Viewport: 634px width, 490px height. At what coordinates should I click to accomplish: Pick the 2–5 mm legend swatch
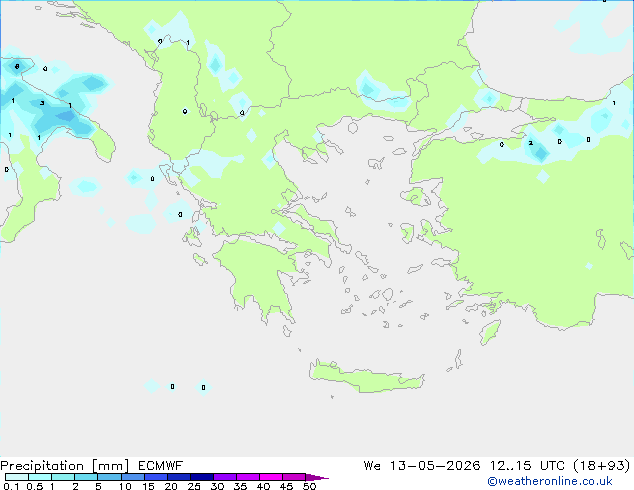[86, 477]
